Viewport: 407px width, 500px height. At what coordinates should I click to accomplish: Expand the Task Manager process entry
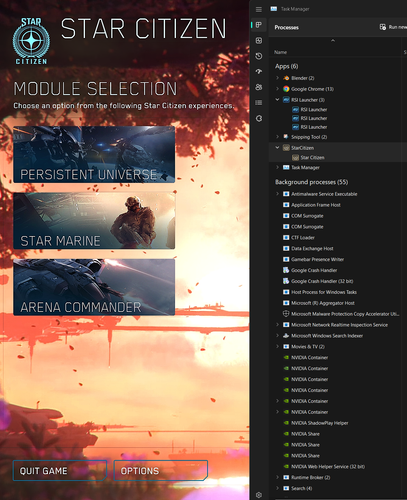(277, 167)
